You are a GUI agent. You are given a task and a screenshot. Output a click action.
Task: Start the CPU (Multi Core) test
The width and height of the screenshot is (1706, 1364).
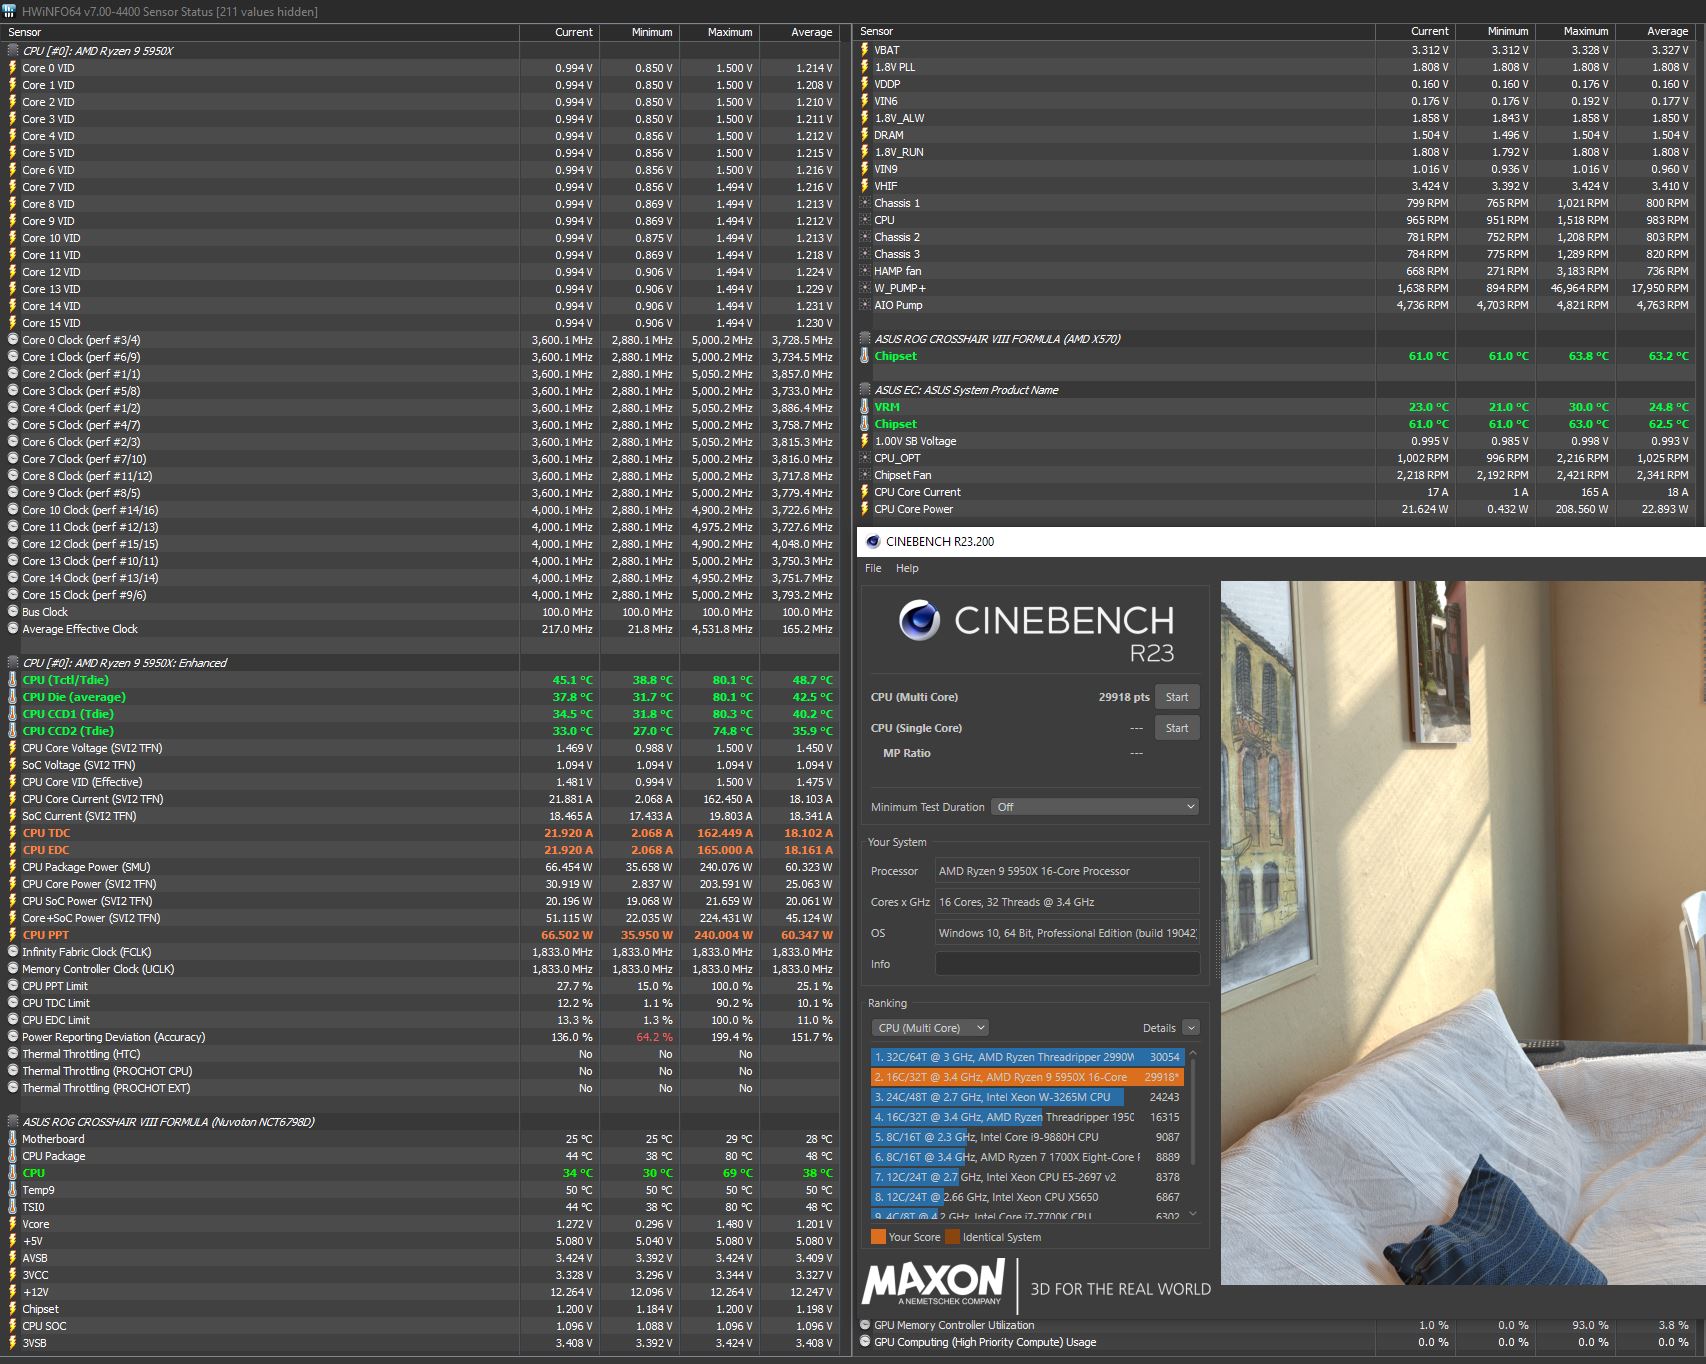point(1177,697)
